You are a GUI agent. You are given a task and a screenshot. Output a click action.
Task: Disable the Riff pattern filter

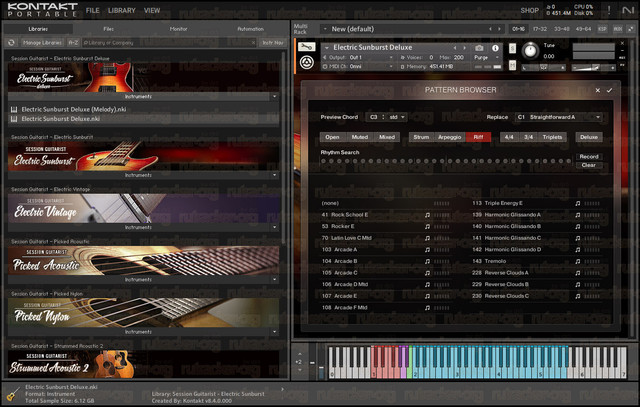point(478,137)
